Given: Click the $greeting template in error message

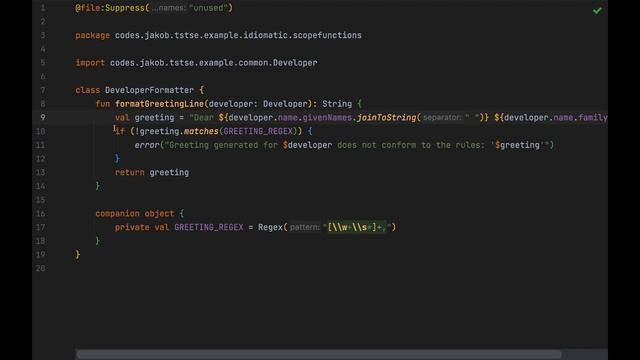Looking at the screenshot, I should coord(517,145).
